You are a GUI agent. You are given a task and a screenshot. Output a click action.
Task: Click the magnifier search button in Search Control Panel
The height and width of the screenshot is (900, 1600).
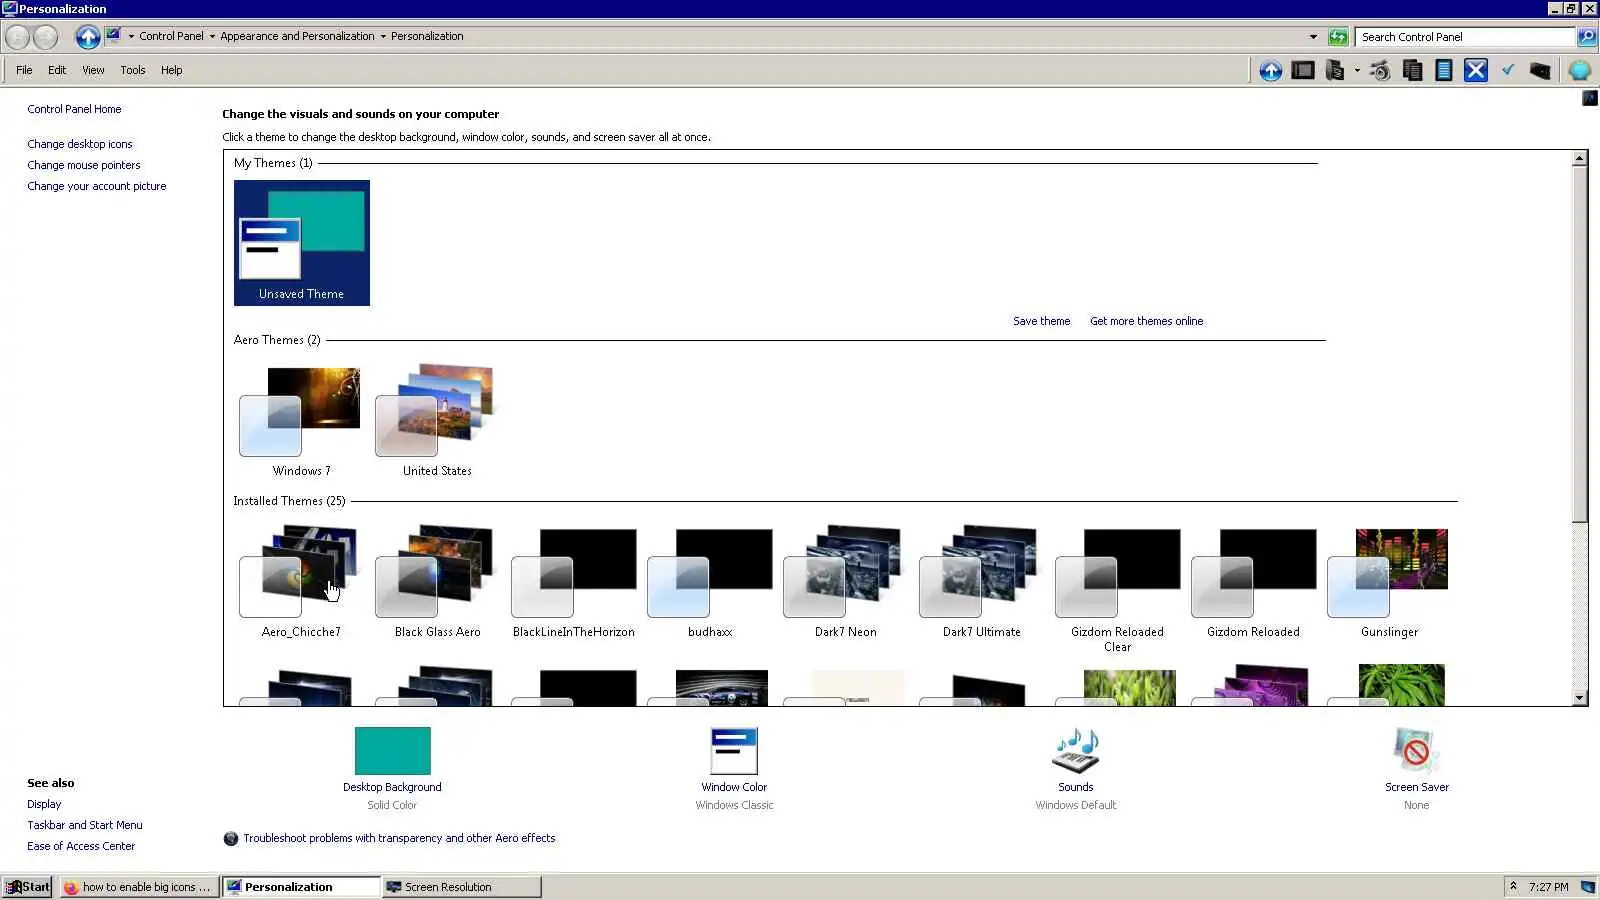[1586, 37]
